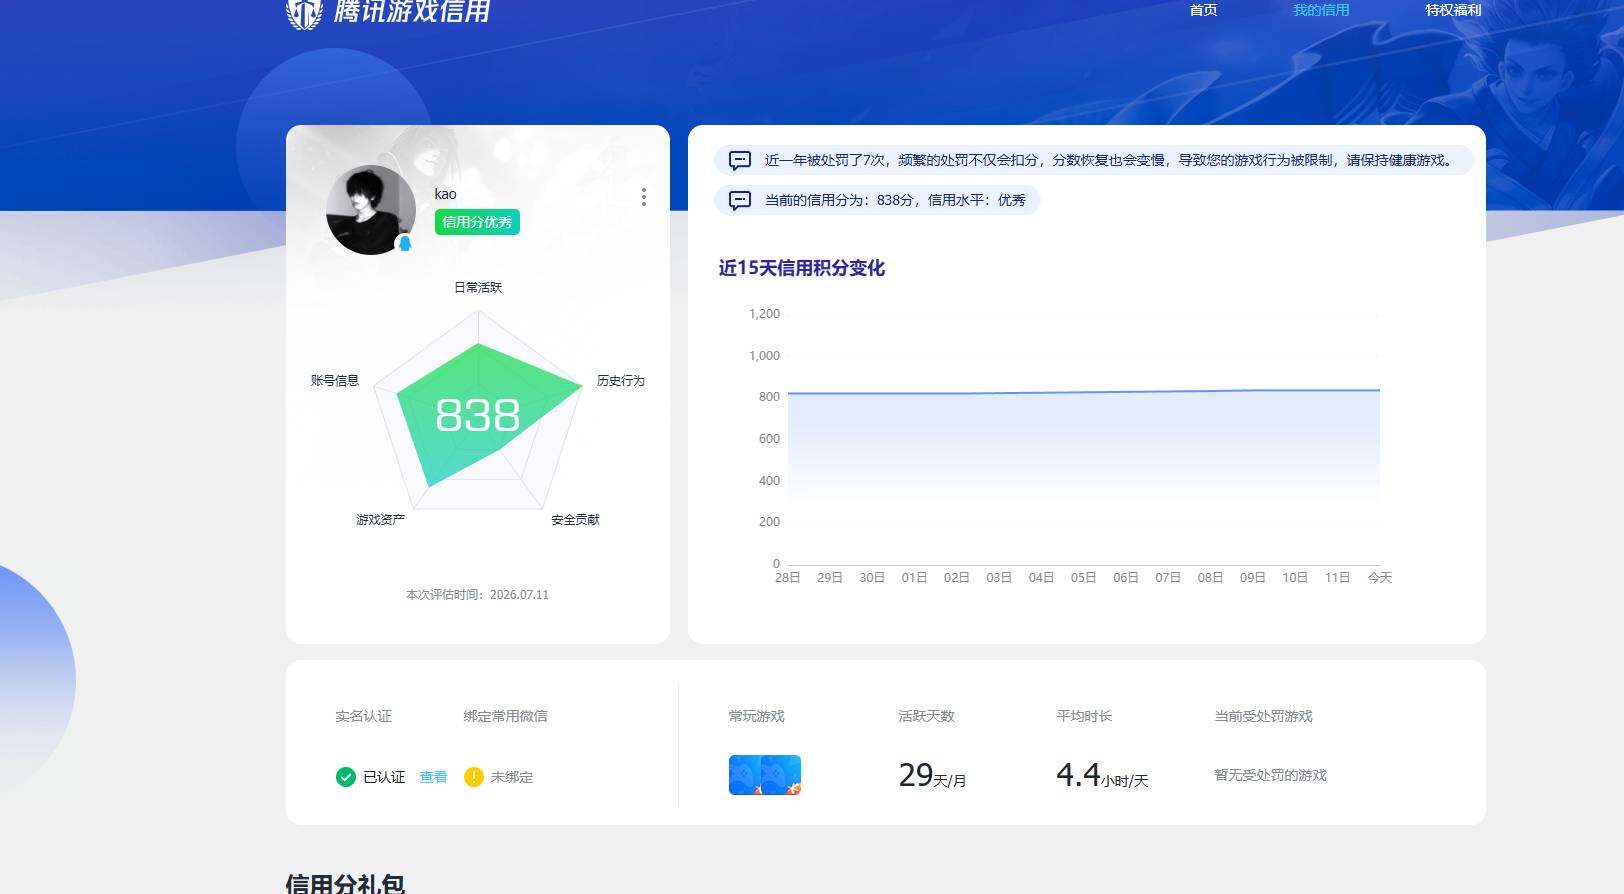Click the 安全贡献 radar label
This screenshot has width=1624, height=894.
click(x=575, y=520)
